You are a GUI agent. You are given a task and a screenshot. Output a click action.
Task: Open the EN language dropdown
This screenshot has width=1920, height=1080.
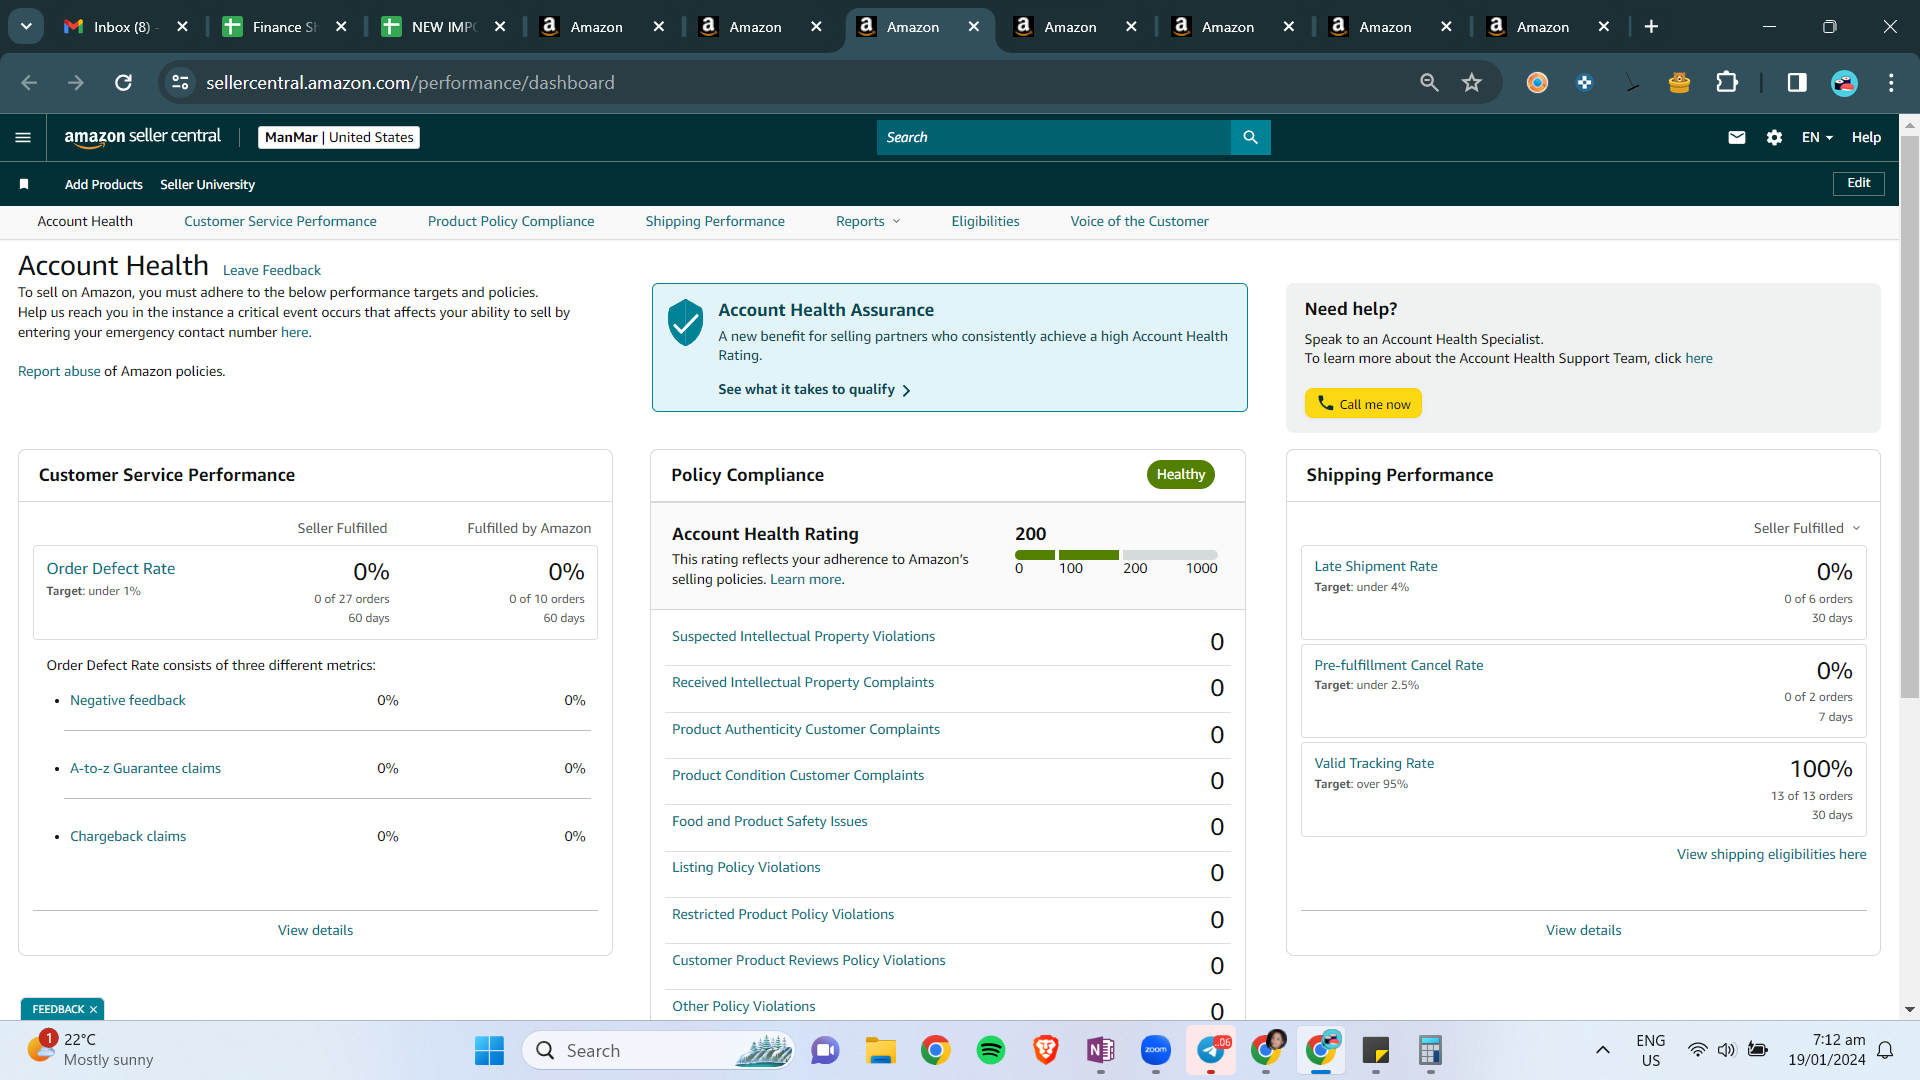(1817, 137)
